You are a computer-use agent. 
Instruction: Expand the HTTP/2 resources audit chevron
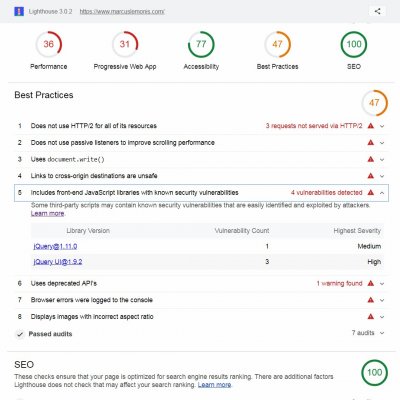382,126
